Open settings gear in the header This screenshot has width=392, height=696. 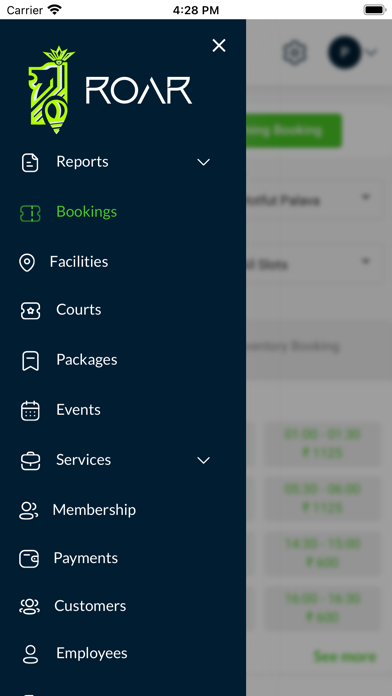295,53
